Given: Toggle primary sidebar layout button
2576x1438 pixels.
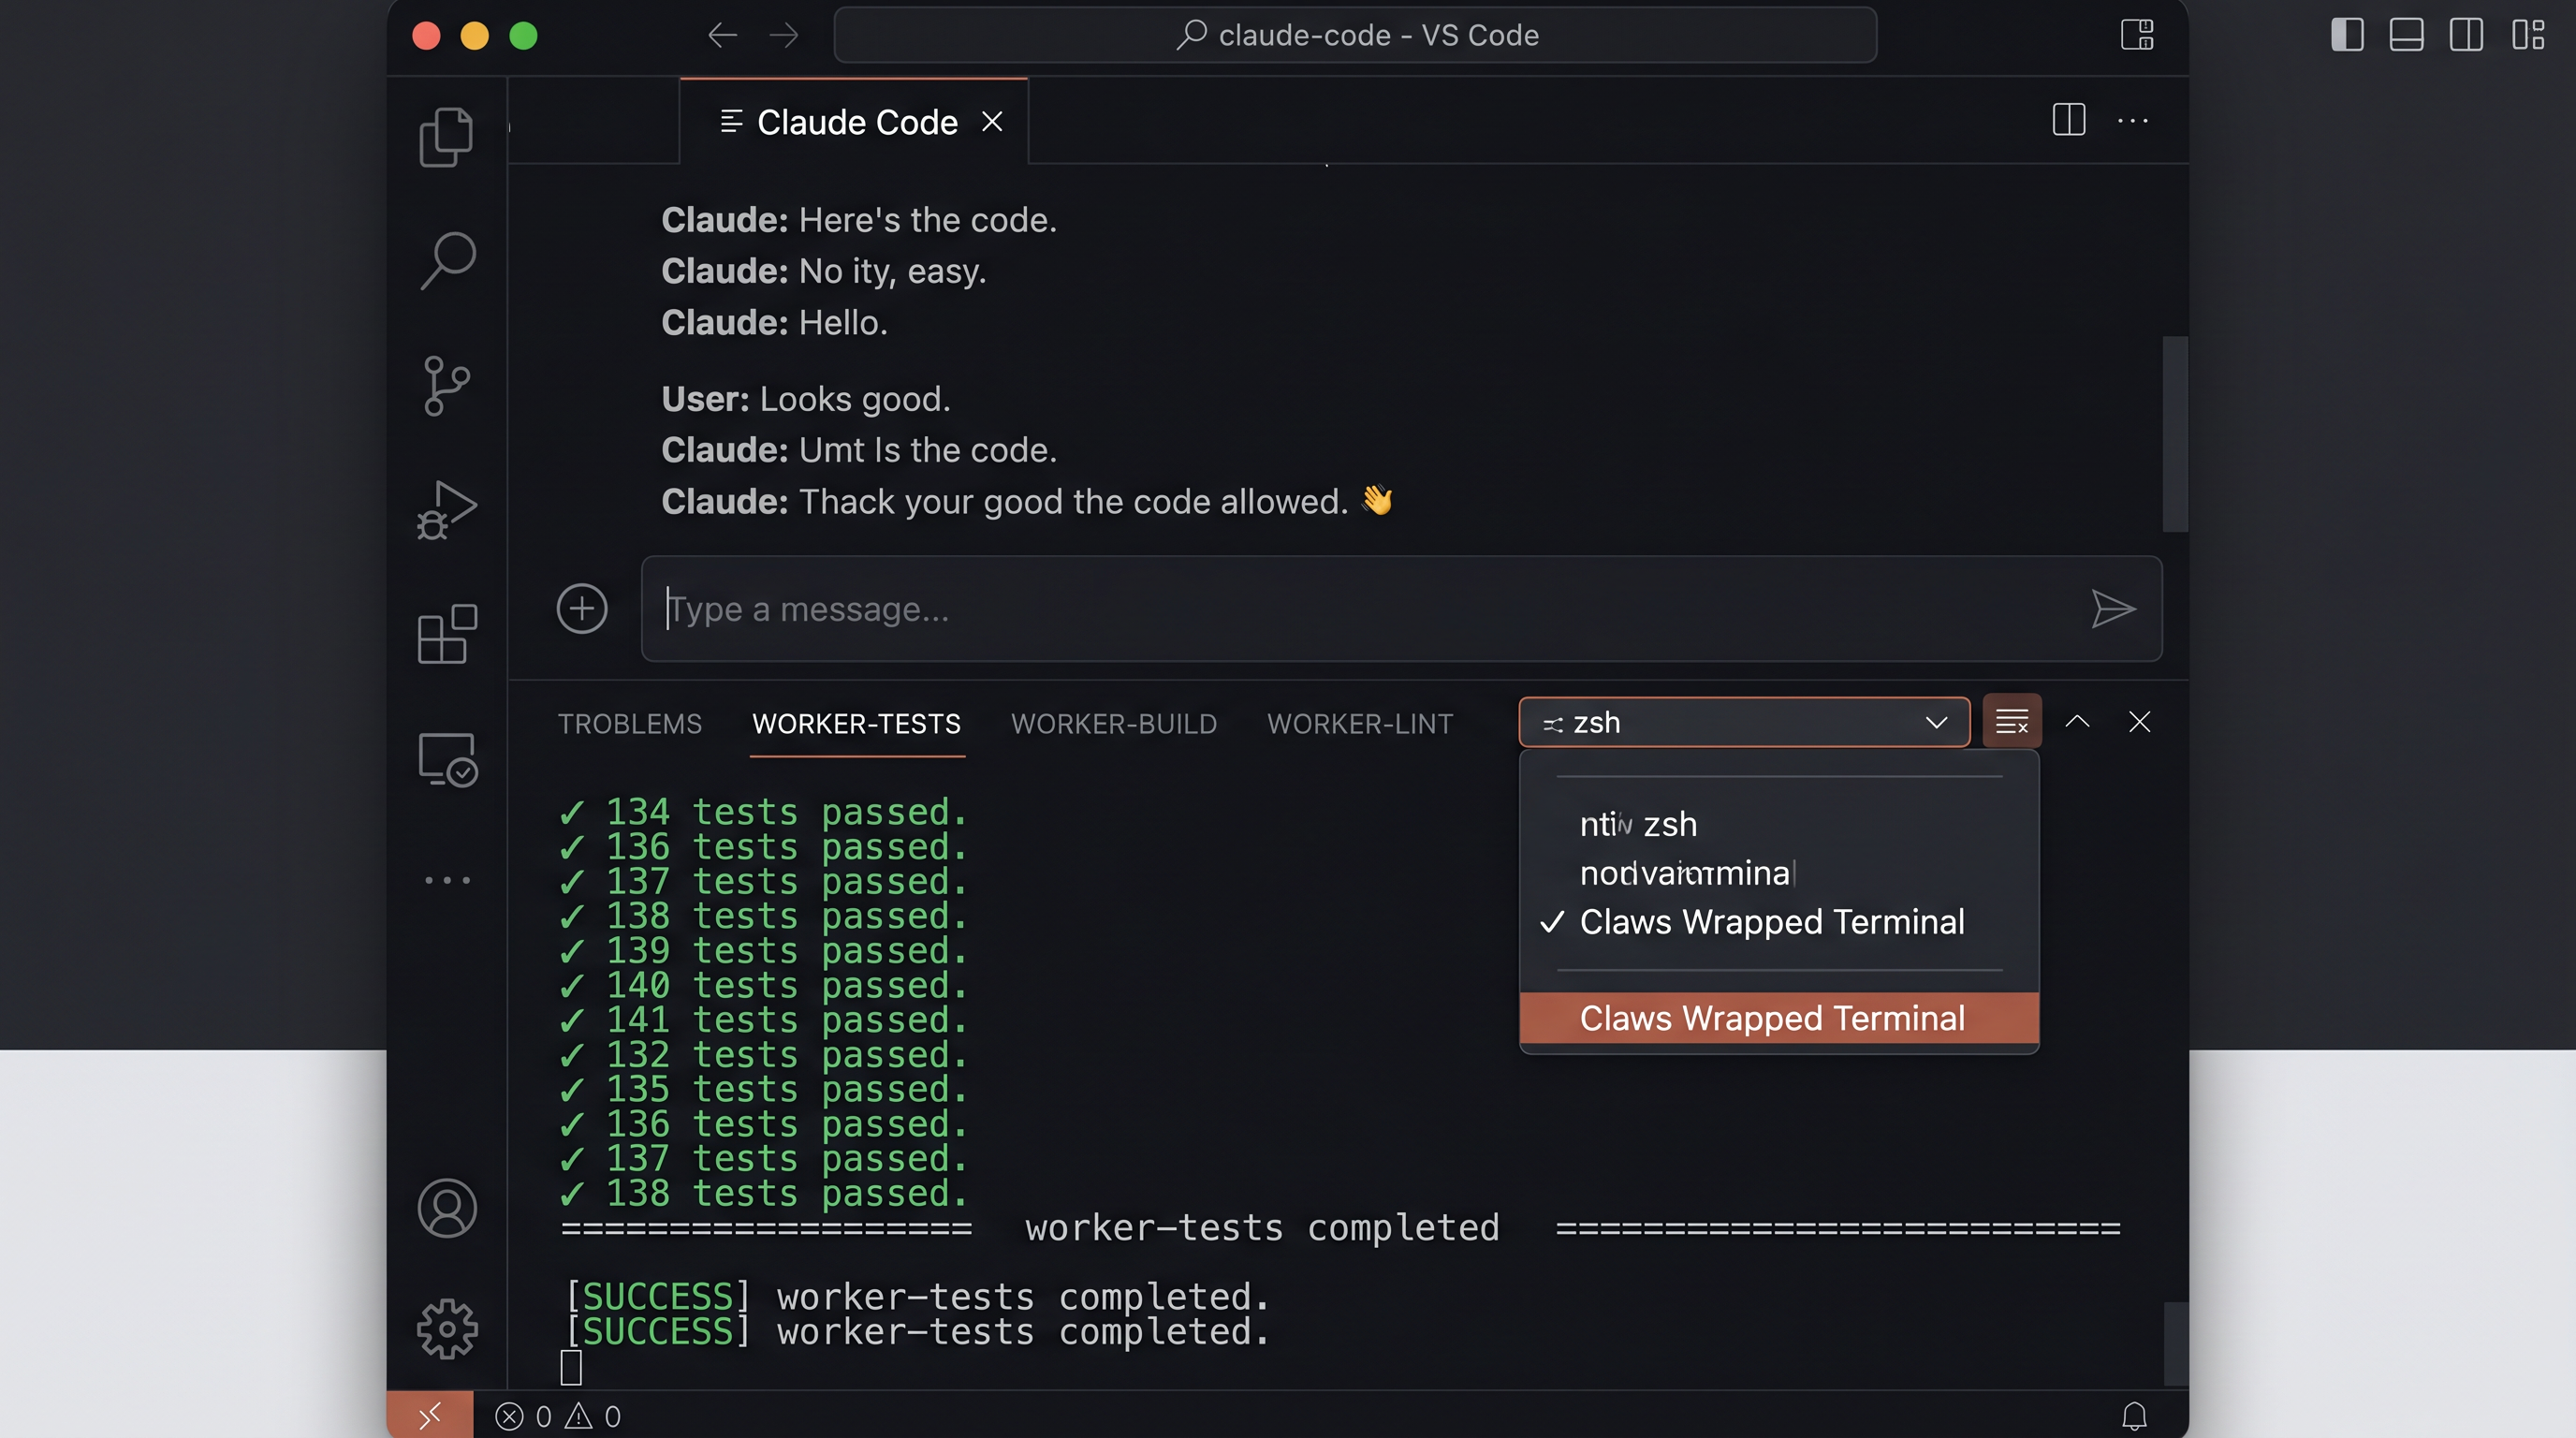Looking at the screenshot, I should [2346, 35].
